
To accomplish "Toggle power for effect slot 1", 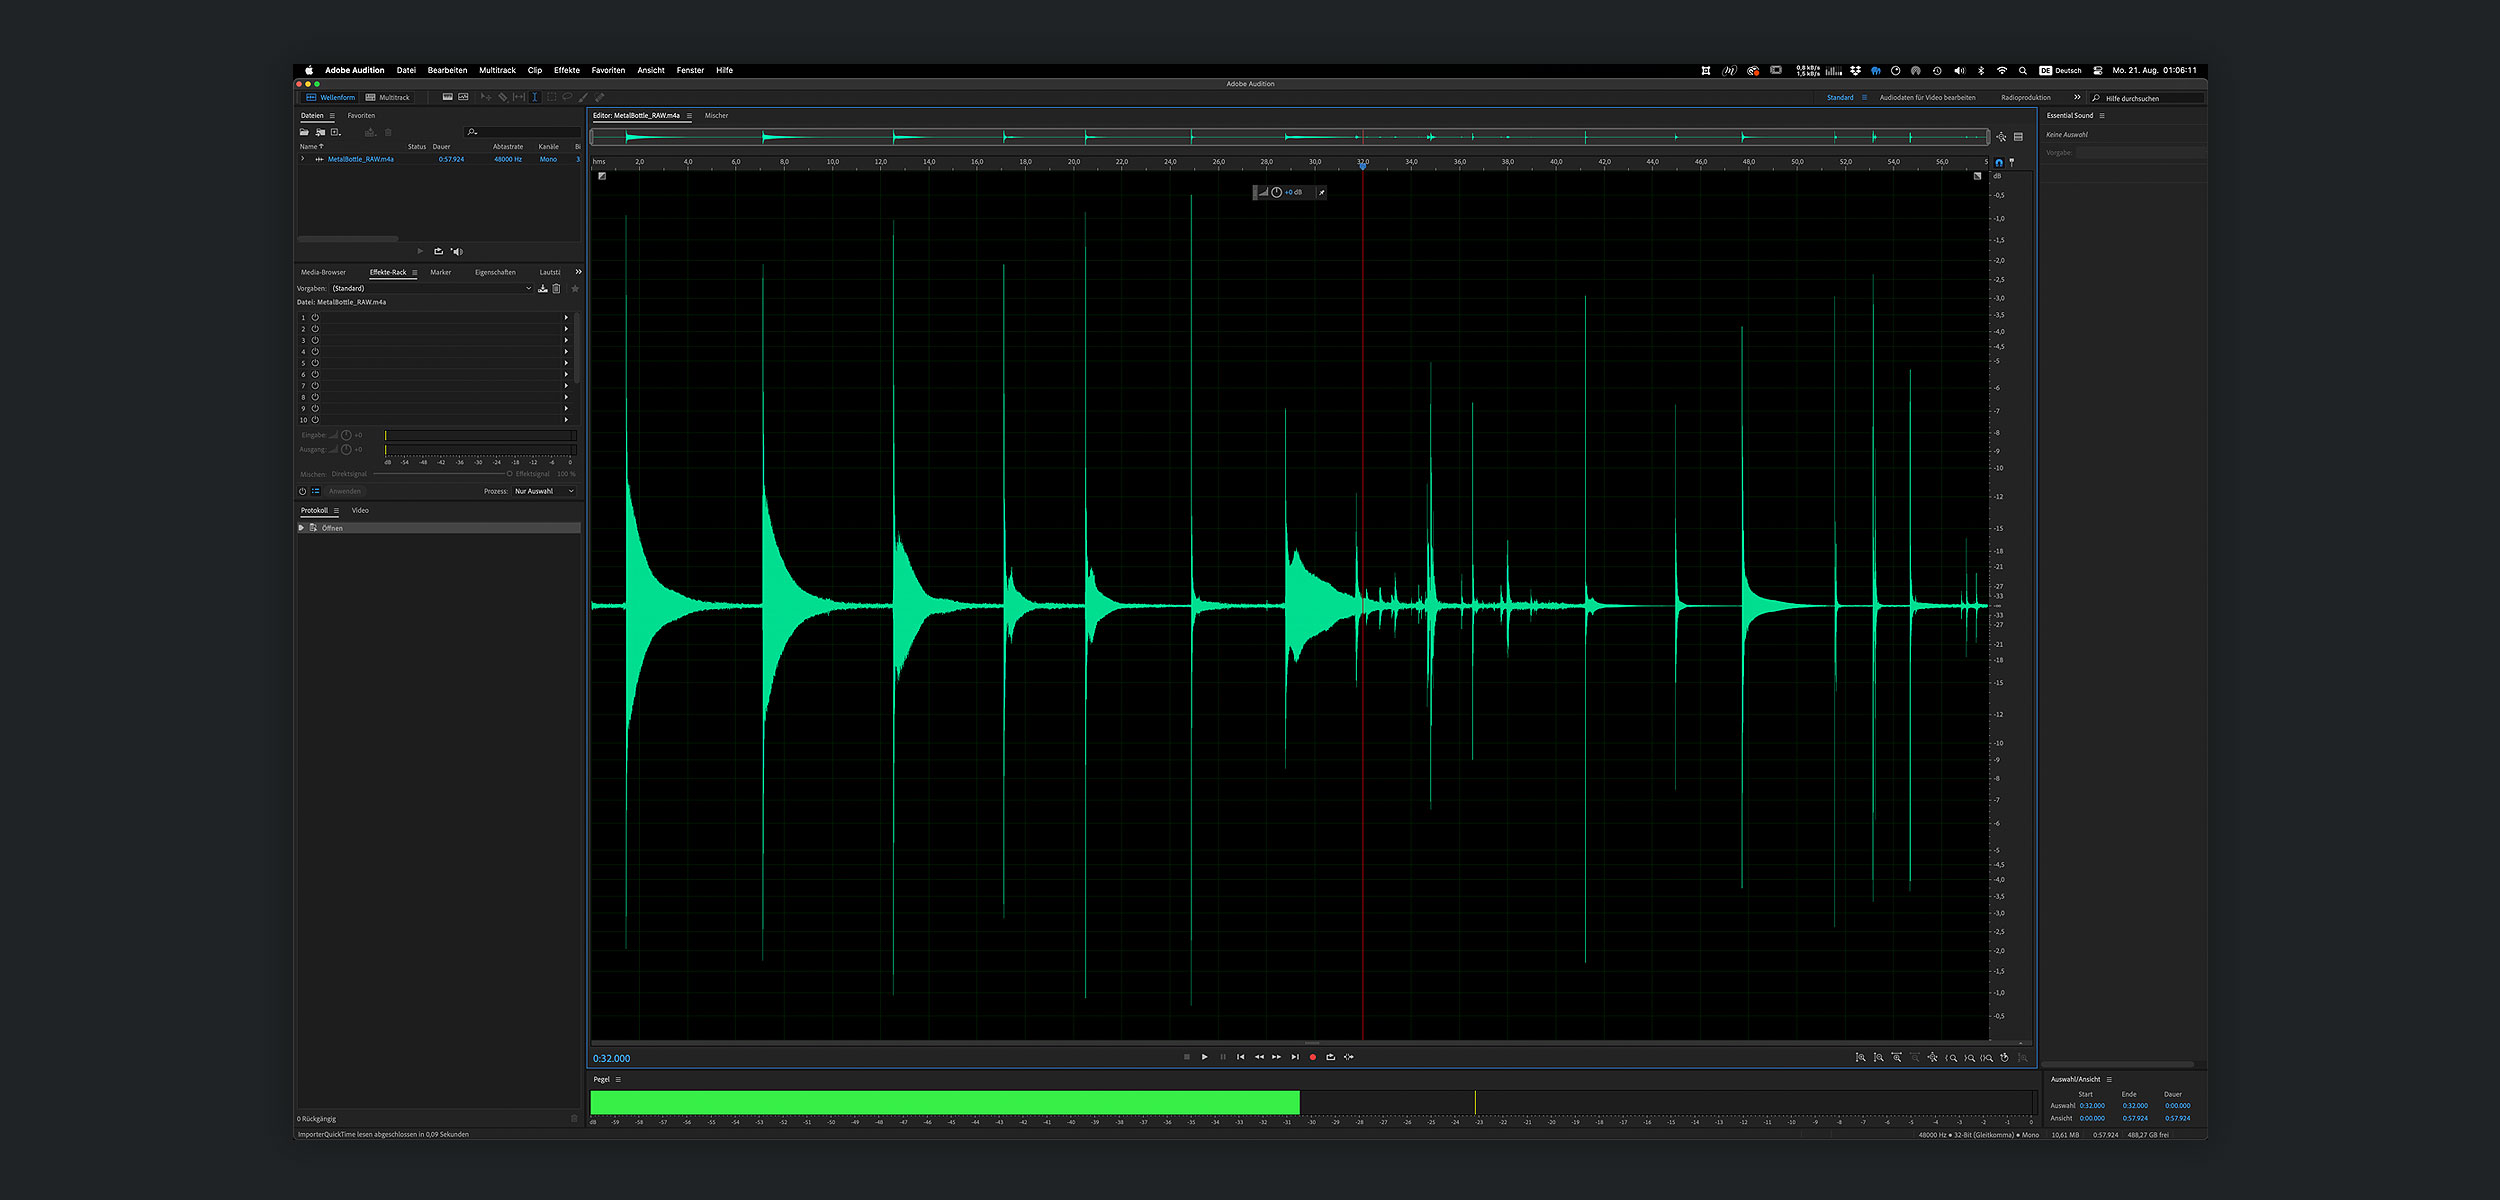I will click(x=315, y=317).
